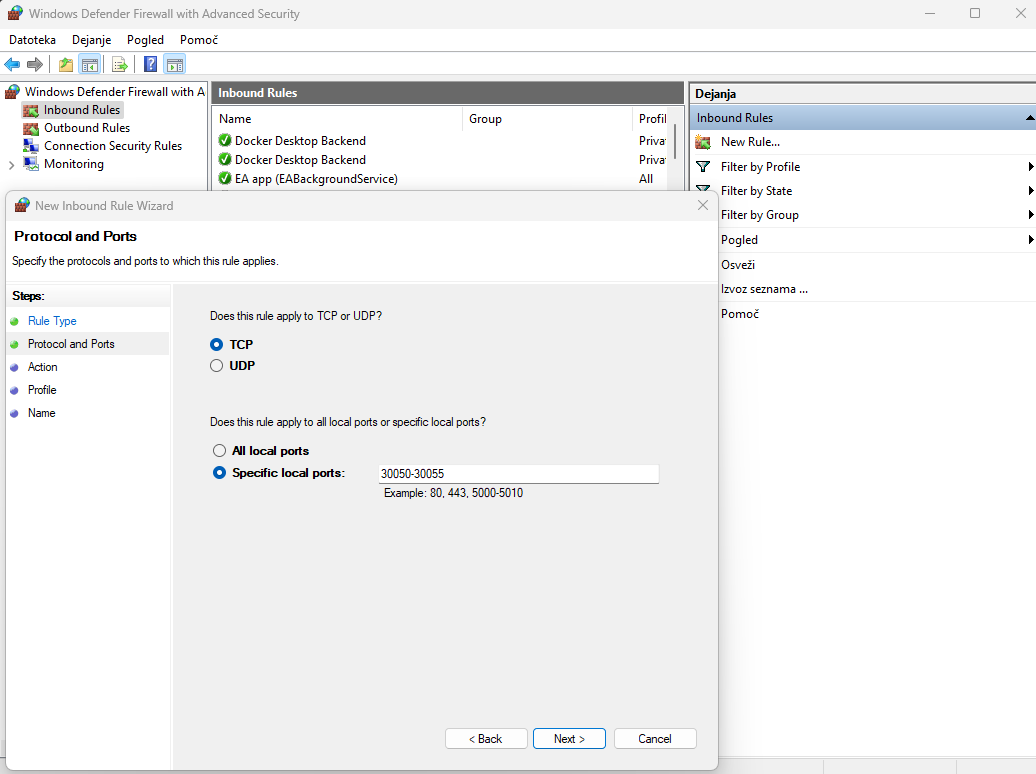Click the Export List toolbar icon
Screen dimensions: 1036x774
click(x=120, y=65)
